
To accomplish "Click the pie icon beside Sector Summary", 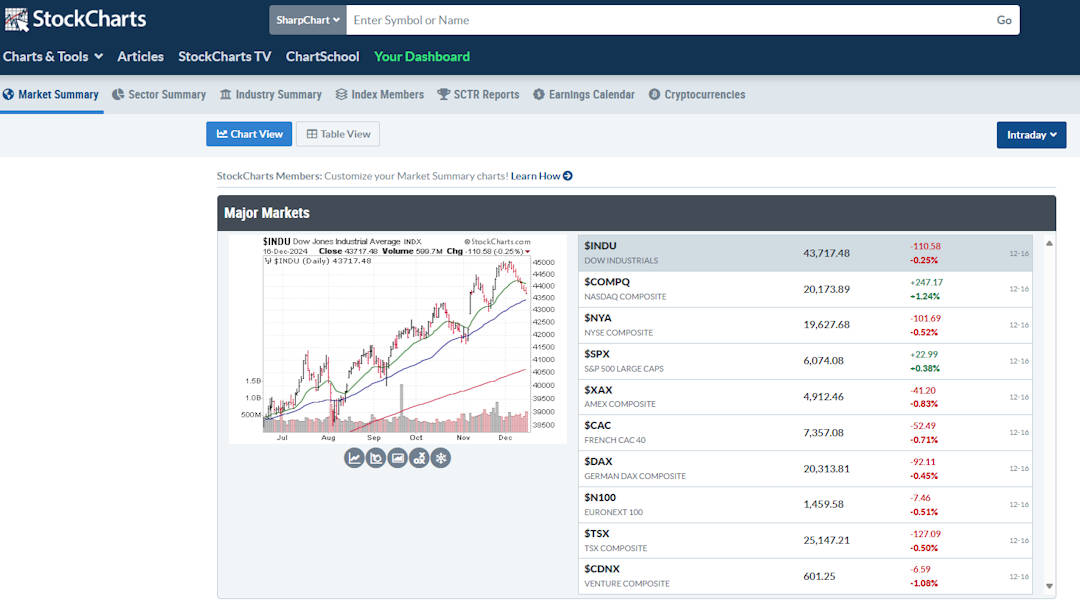I will (118, 94).
